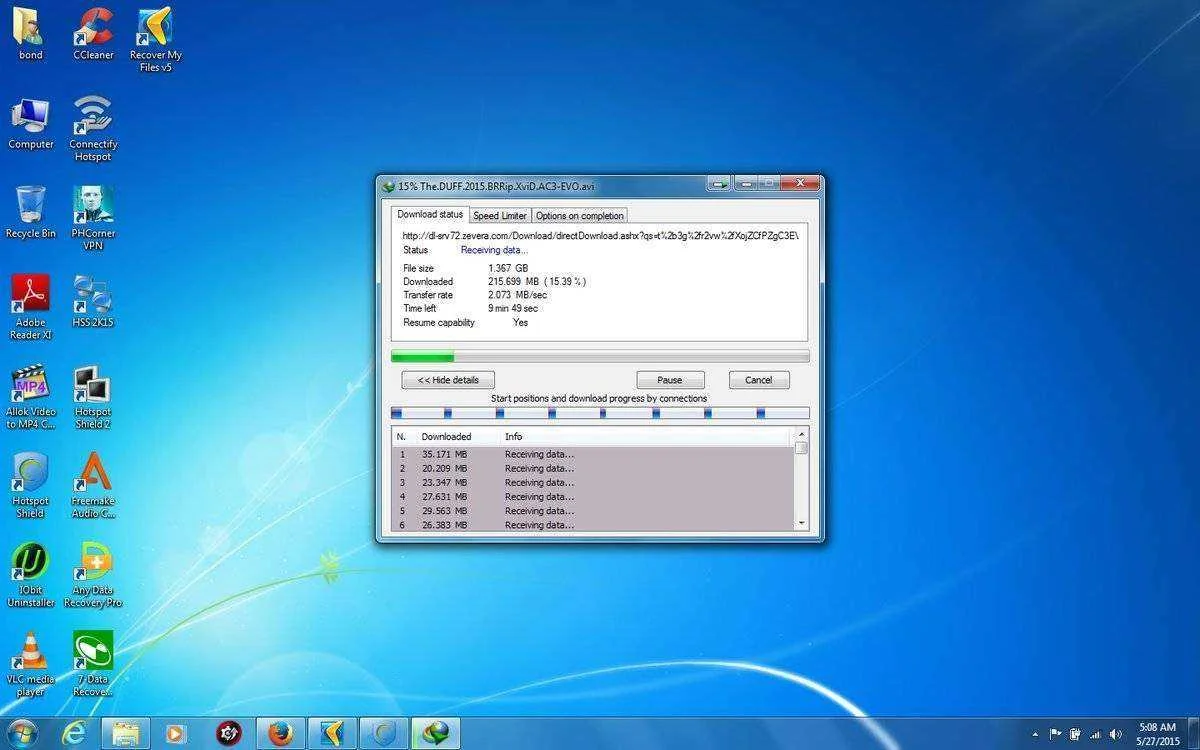Launch Connectify Hotspot shortcut
Screen dimensions: 1200x750
[93, 129]
